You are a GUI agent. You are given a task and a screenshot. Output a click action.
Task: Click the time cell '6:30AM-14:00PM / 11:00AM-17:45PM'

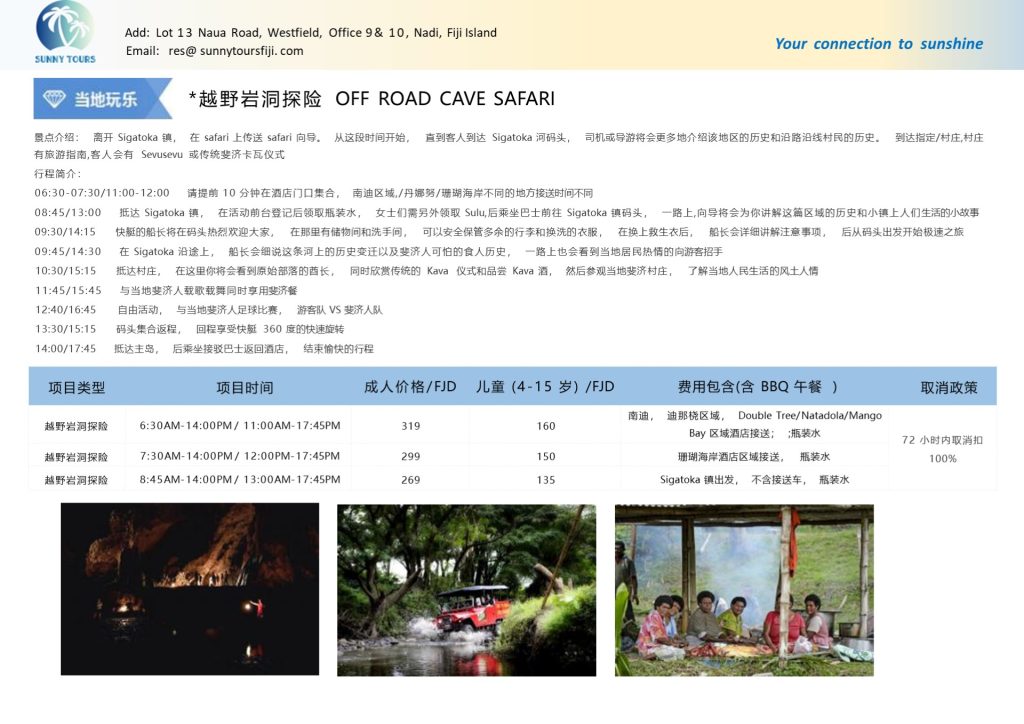240,426
